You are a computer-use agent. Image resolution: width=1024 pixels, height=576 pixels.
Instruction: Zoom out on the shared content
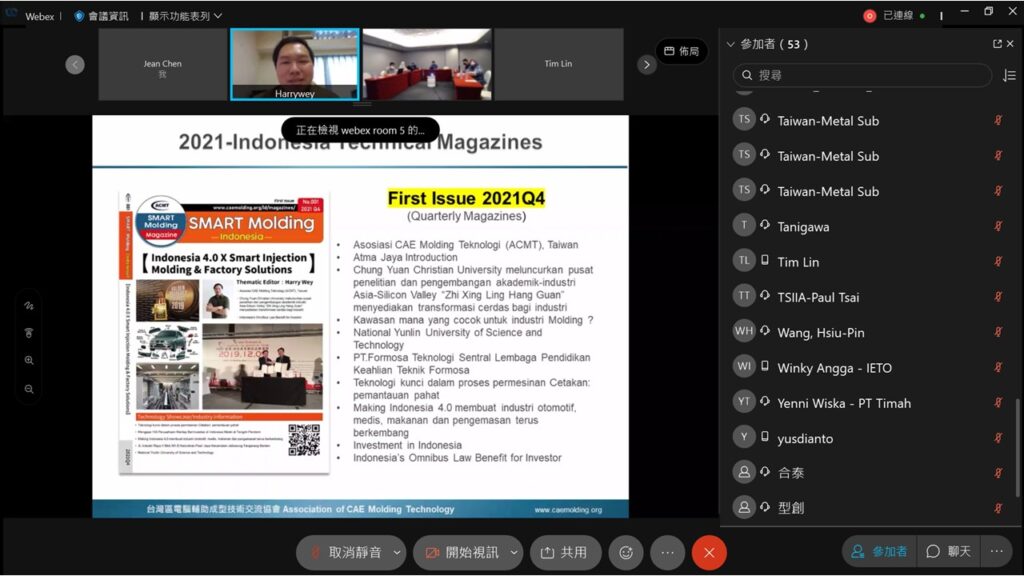pos(29,389)
